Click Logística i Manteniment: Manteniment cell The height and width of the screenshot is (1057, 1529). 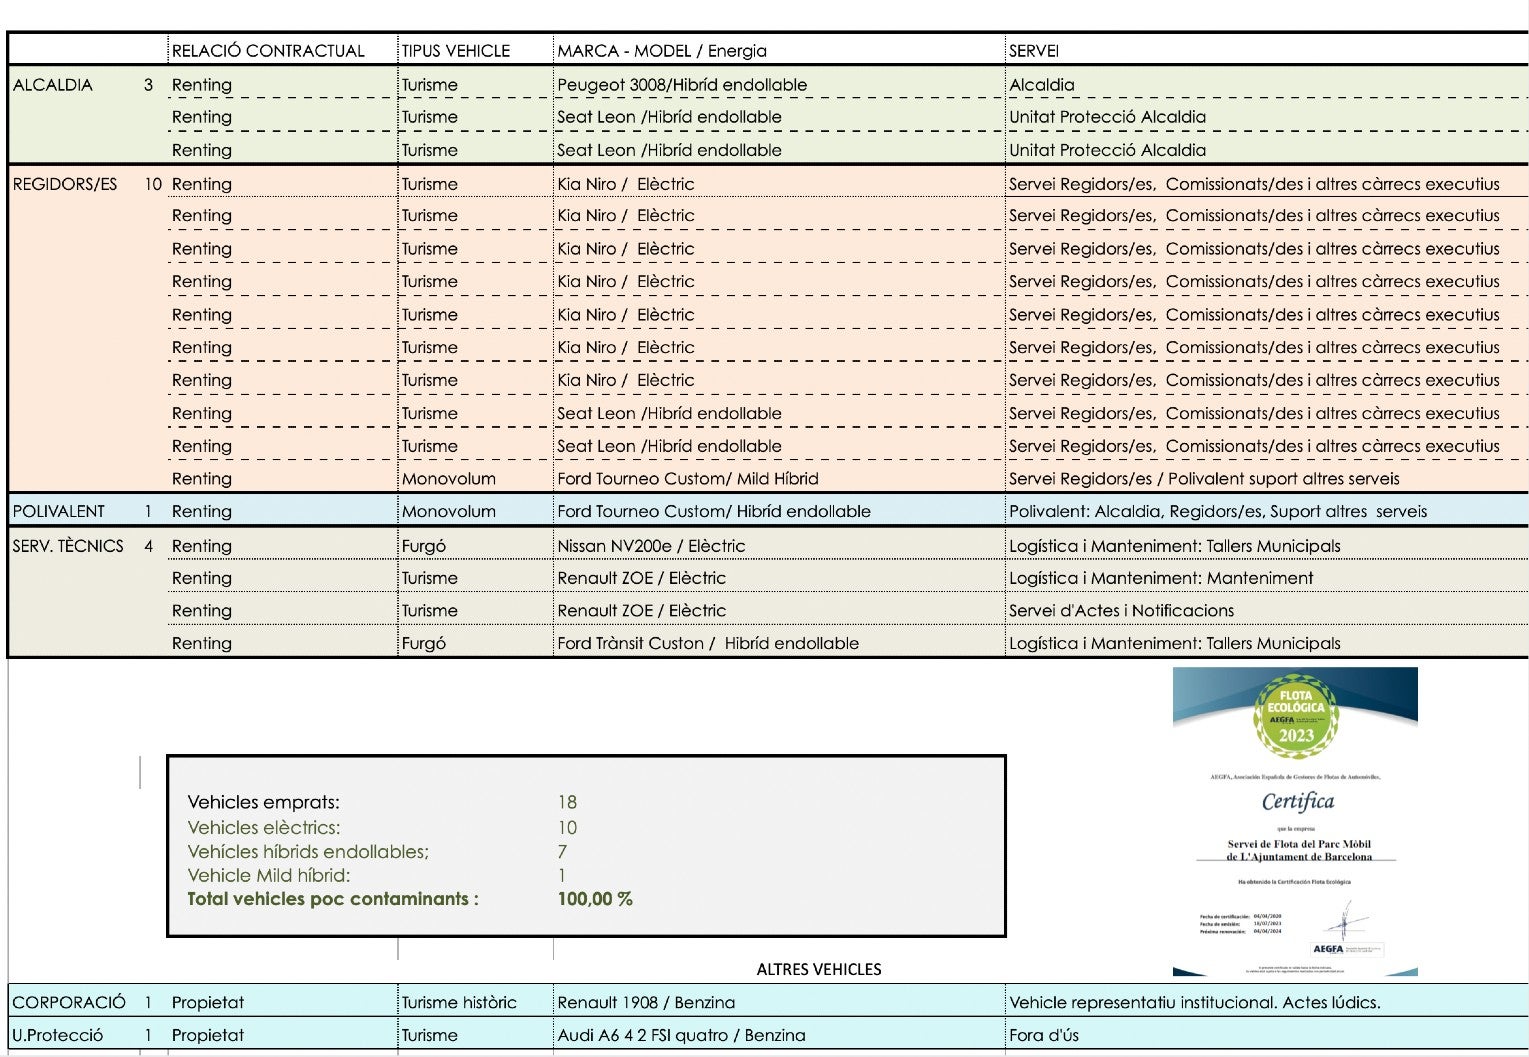[1161, 578]
